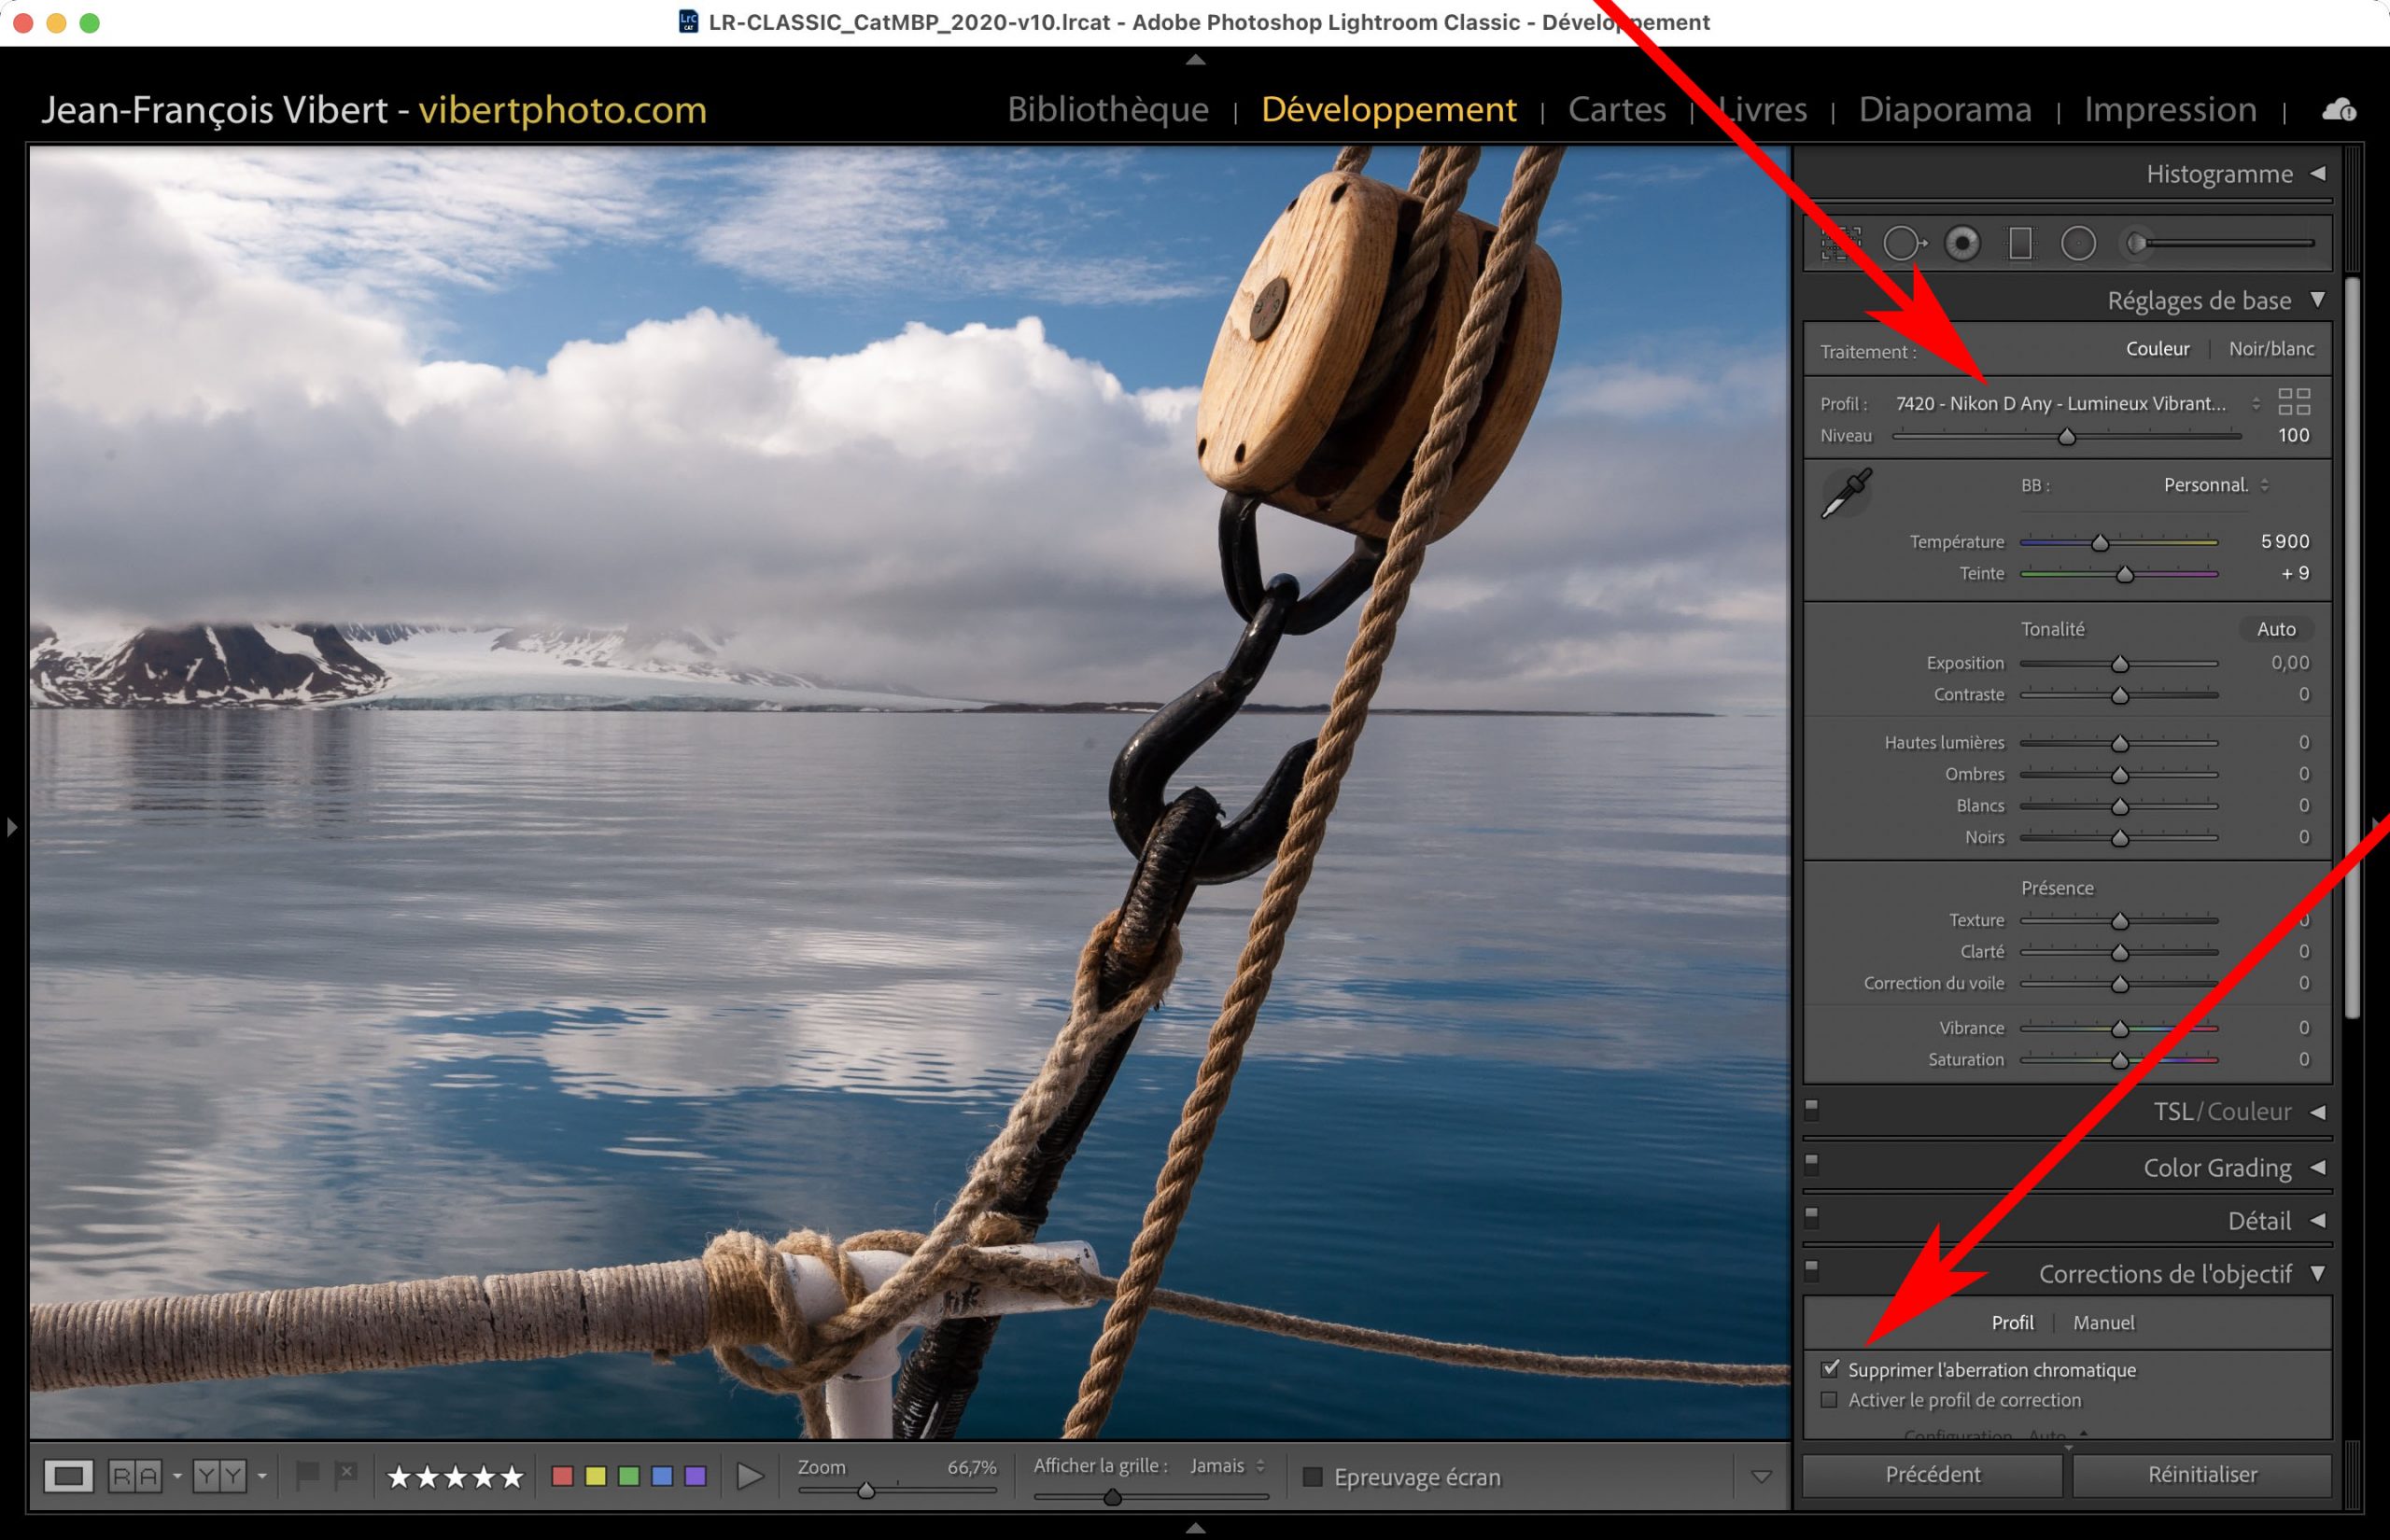The image size is (2390, 1540).
Task: Click the Réinitialiser button
Action: (2202, 1475)
